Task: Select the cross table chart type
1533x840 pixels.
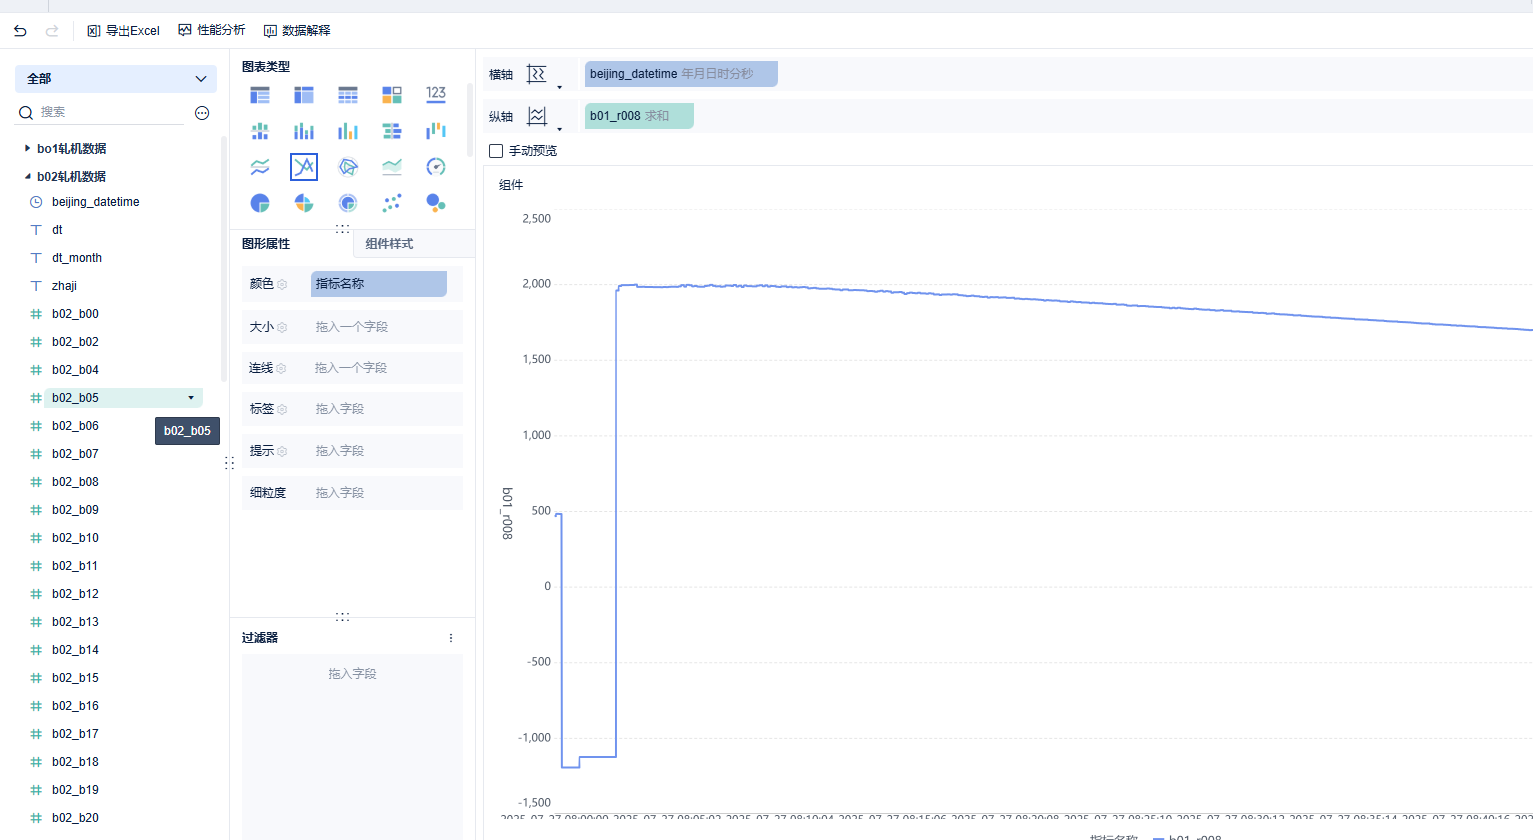Action: click(x=304, y=95)
